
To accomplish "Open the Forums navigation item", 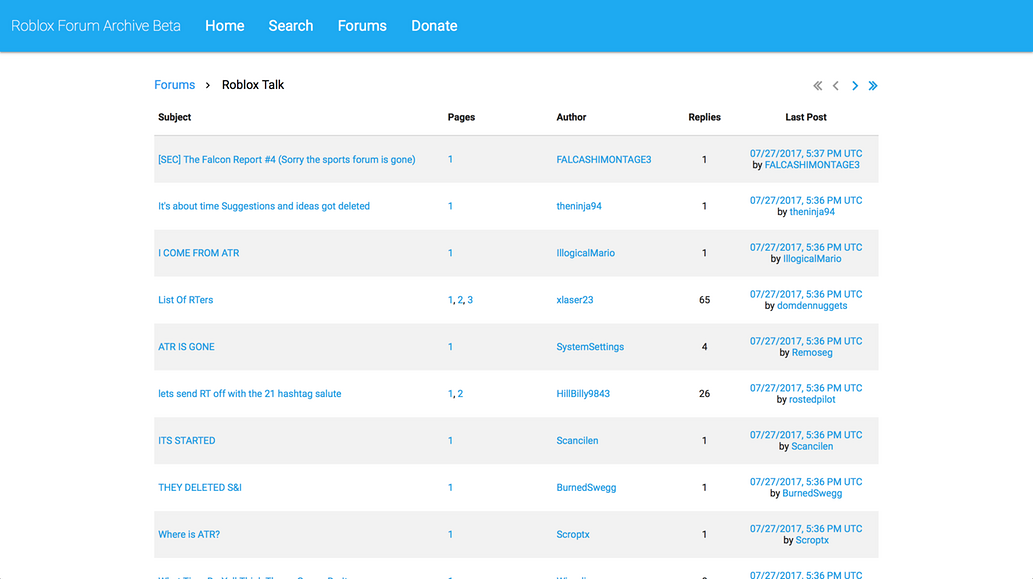I will pyautogui.click(x=361, y=26).
